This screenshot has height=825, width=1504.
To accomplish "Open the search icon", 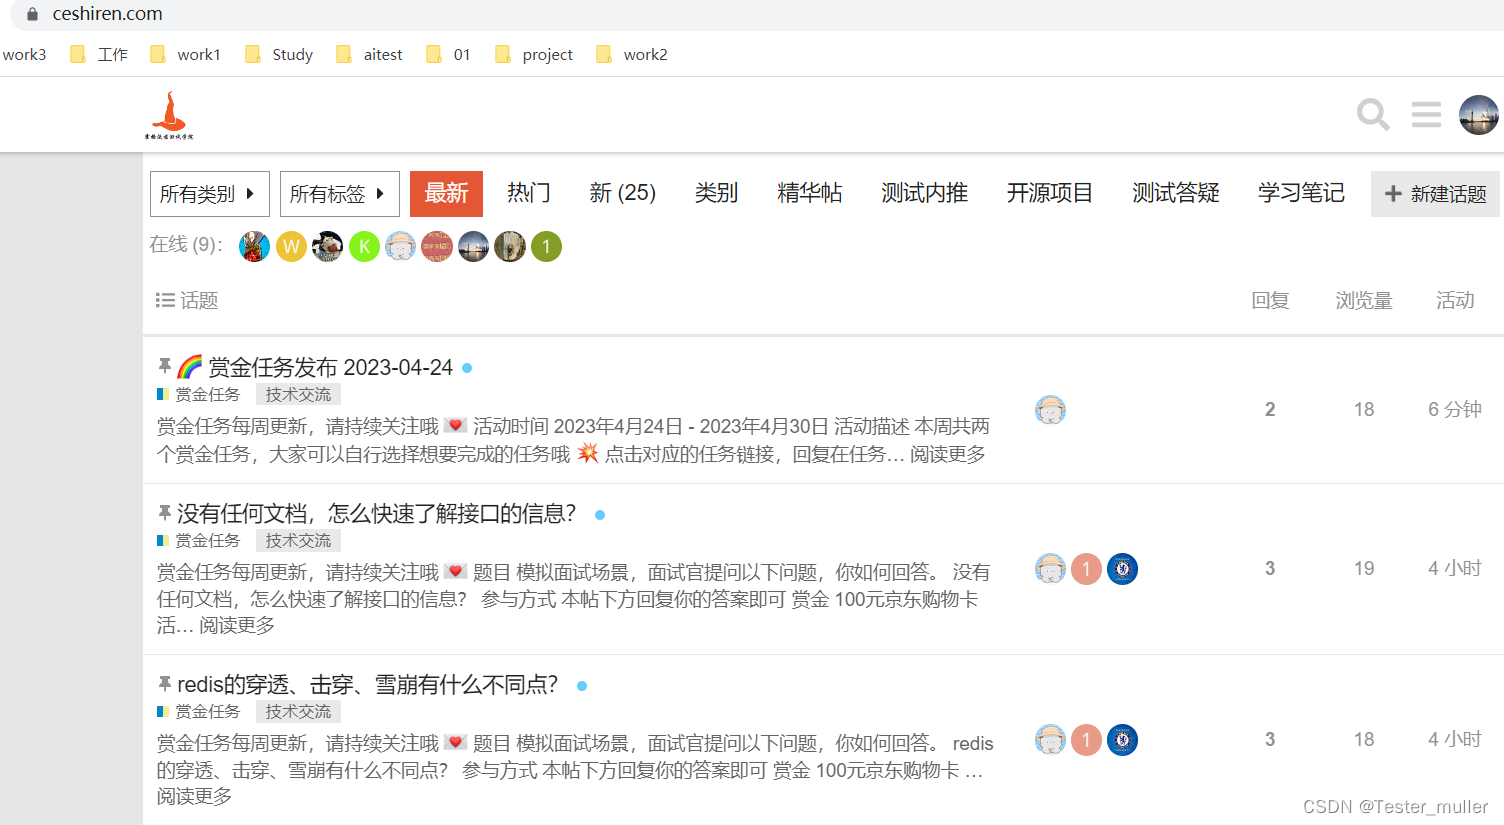I will (1372, 114).
